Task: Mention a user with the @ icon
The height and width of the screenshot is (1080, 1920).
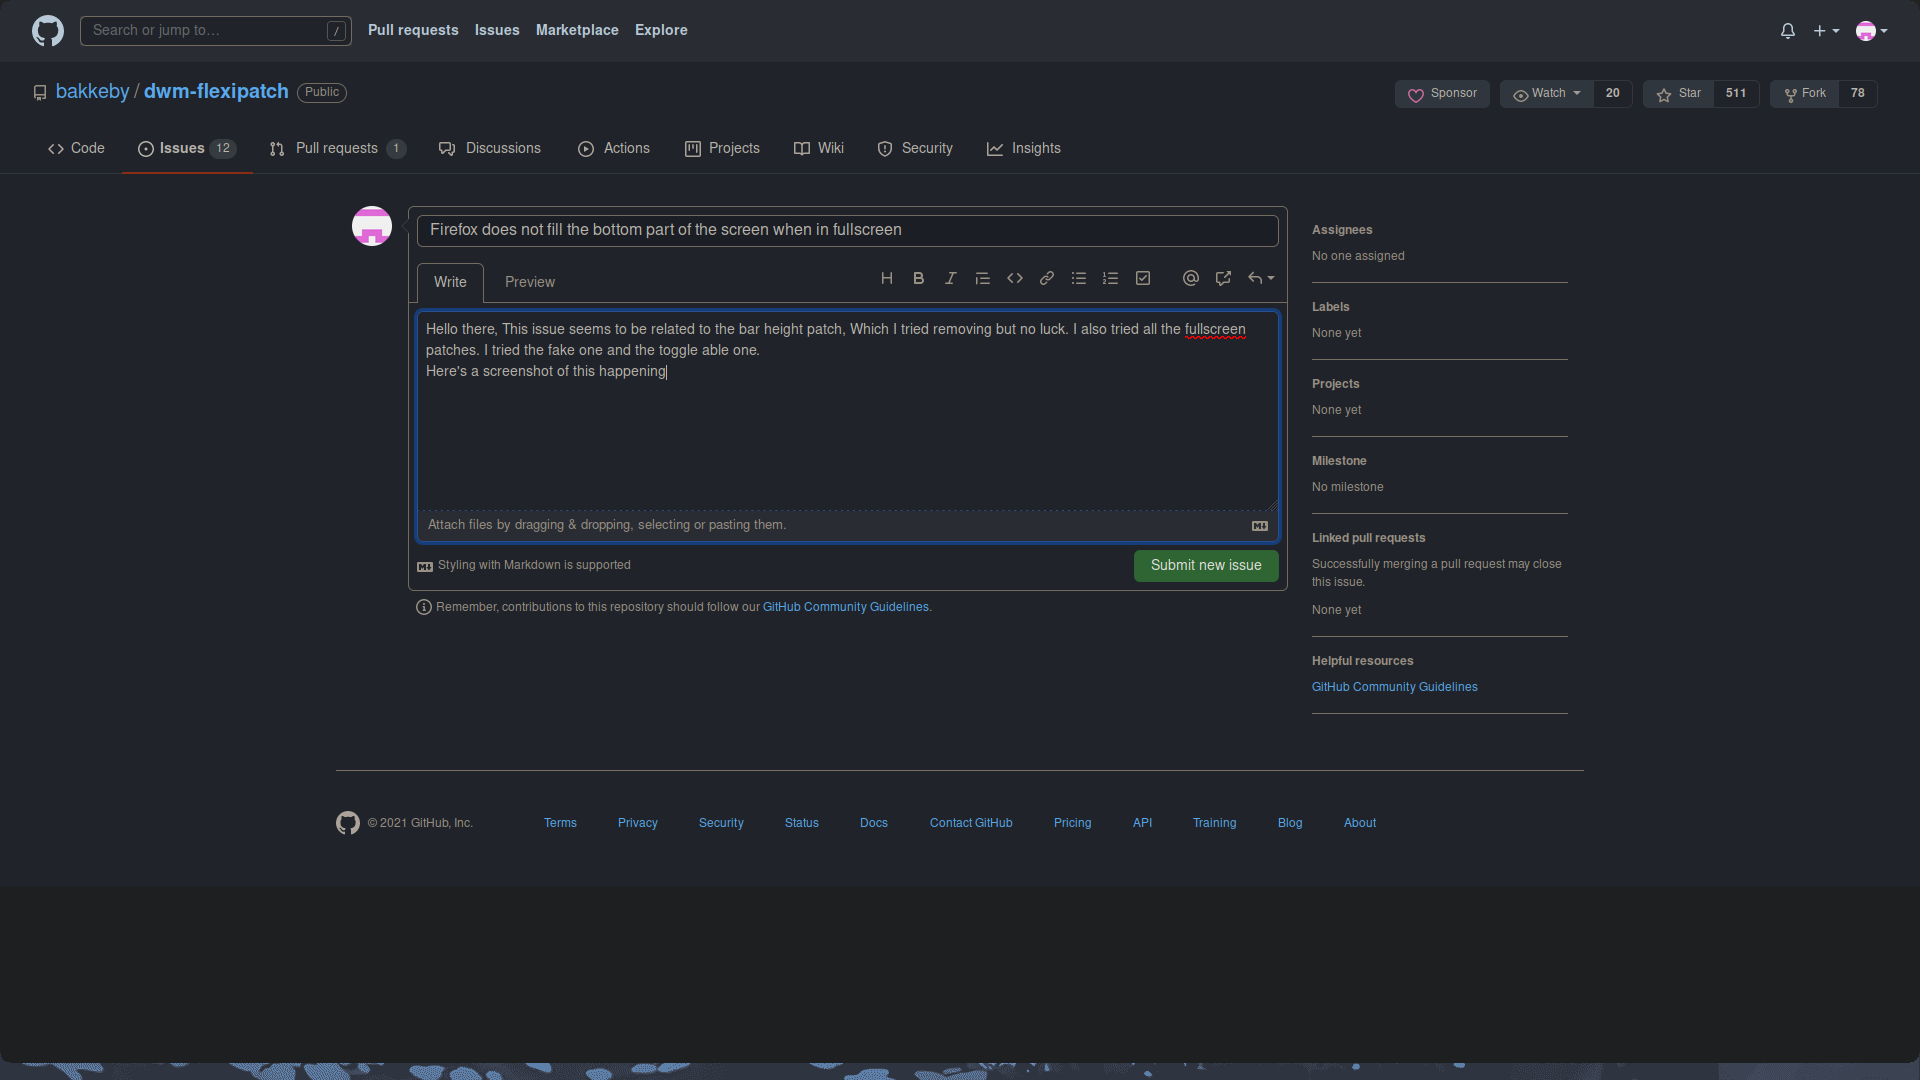Action: 1190,278
